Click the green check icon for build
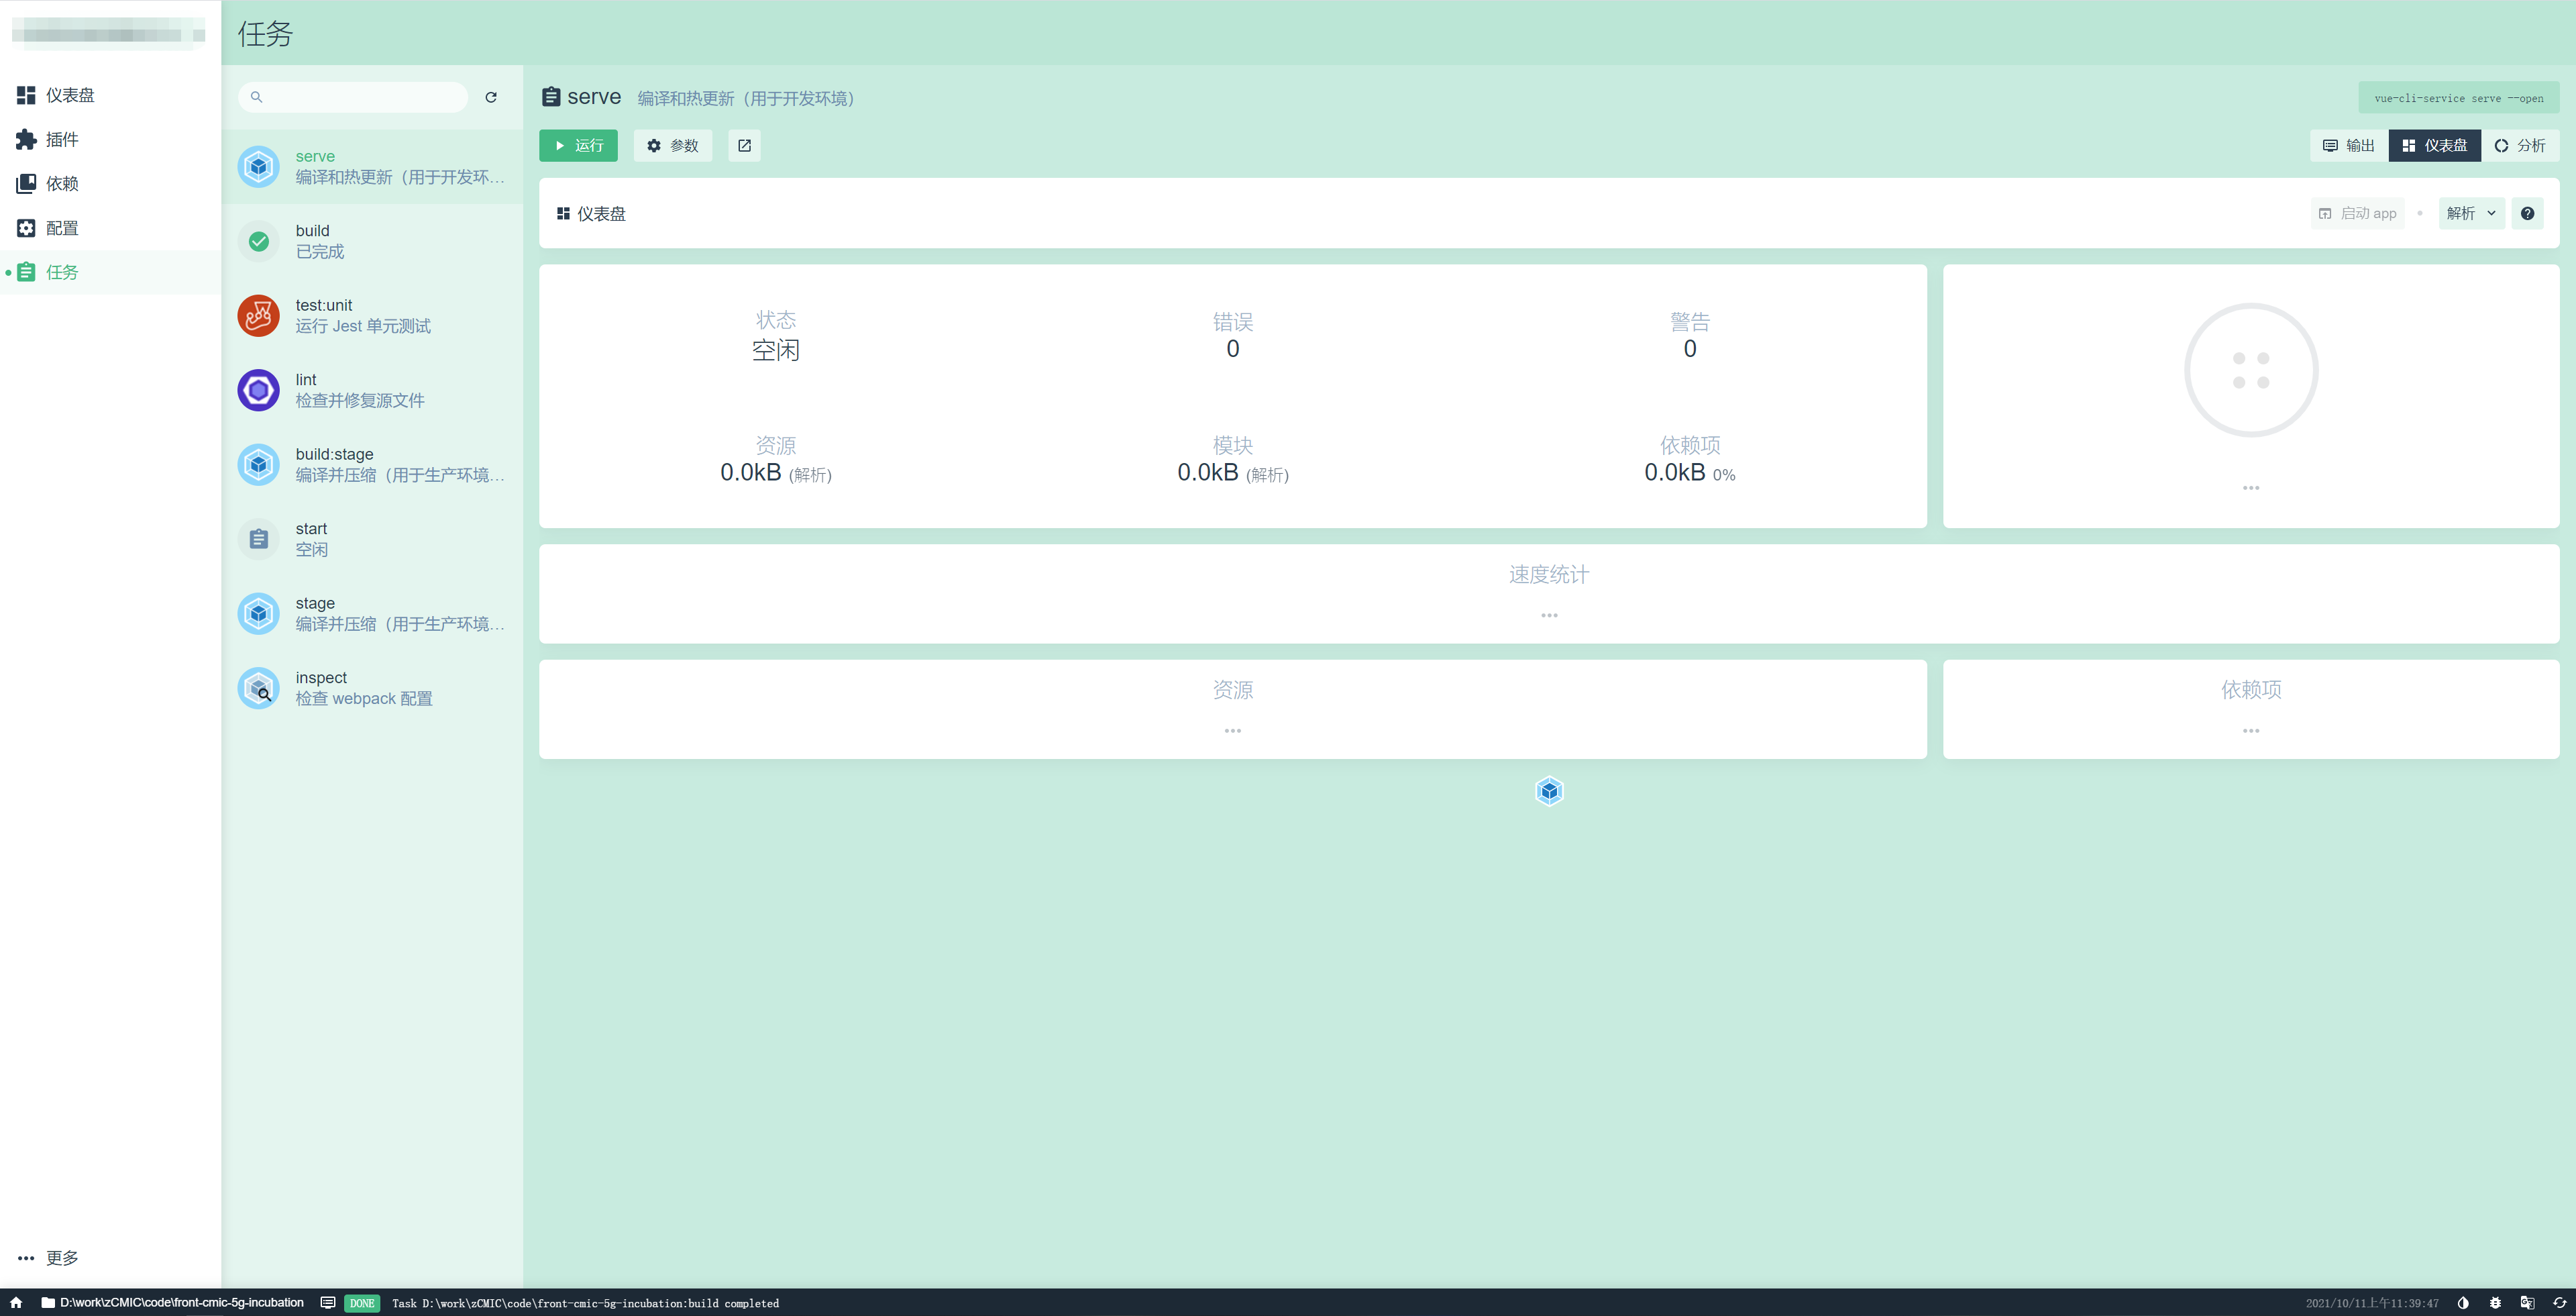Viewport: 2576px width, 1316px height. [x=258, y=241]
